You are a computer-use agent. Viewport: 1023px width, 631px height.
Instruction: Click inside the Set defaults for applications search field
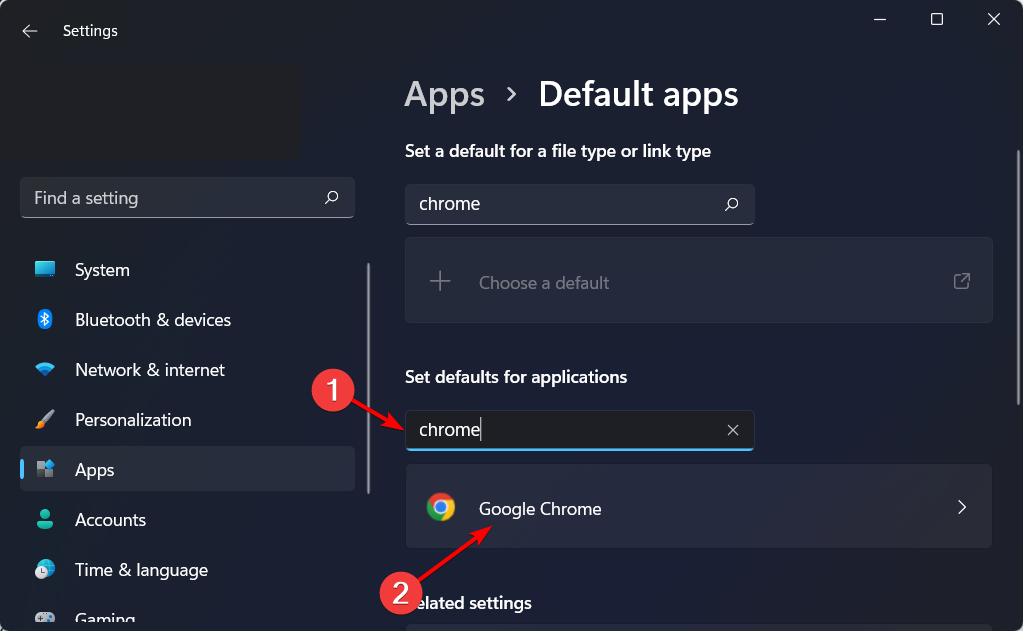[579, 430]
